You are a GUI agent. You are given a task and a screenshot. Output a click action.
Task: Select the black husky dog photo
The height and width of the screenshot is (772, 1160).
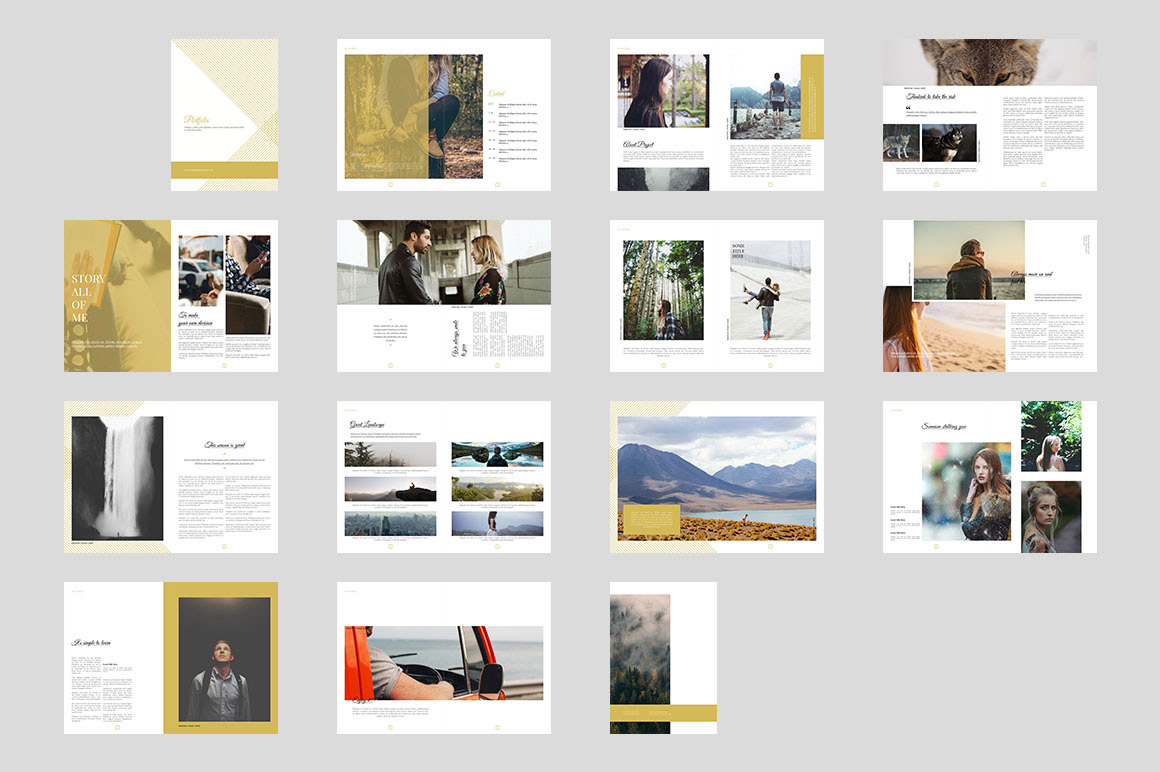point(949,143)
